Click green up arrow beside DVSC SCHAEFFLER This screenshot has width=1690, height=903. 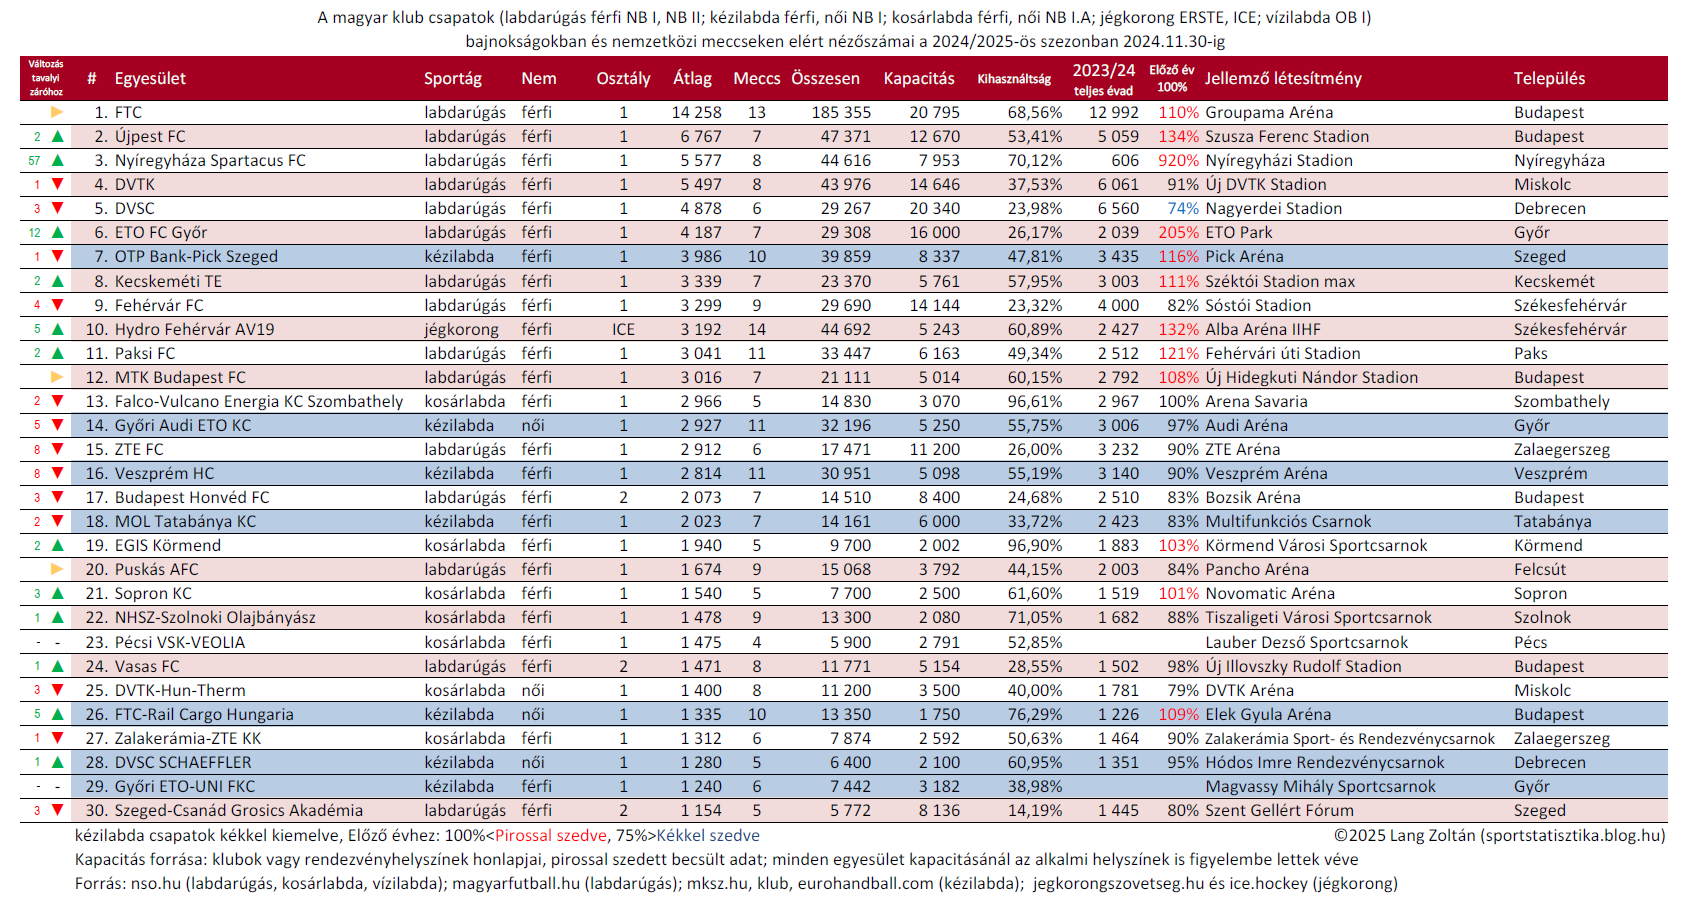coord(57,762)
